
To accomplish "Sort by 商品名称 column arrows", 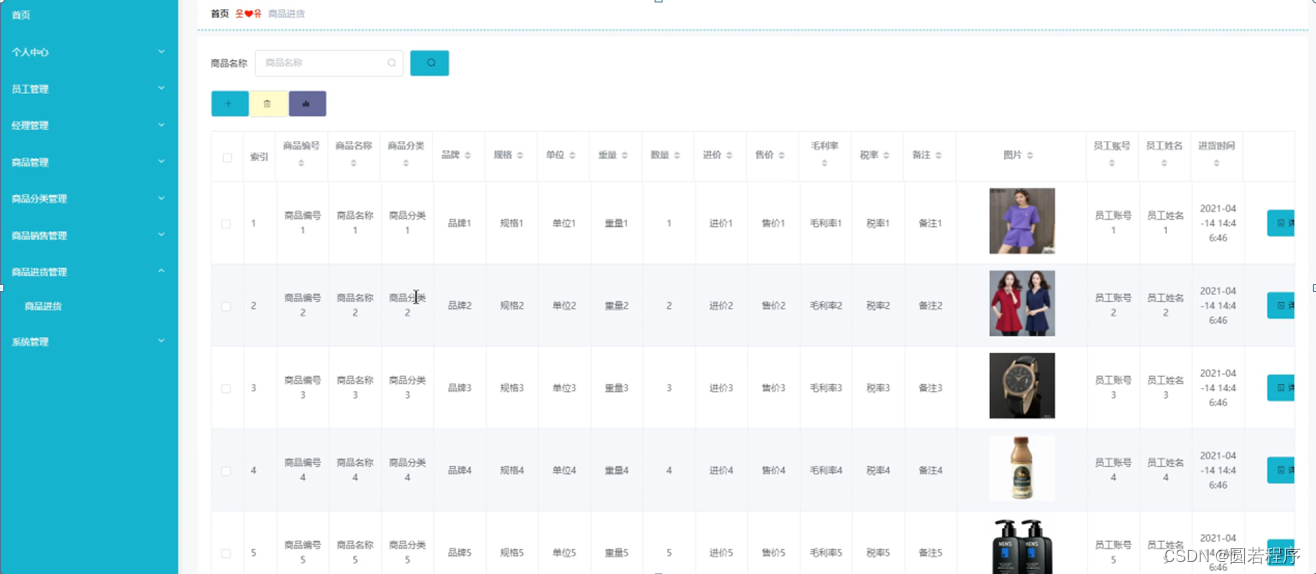I will pos(354,163).
